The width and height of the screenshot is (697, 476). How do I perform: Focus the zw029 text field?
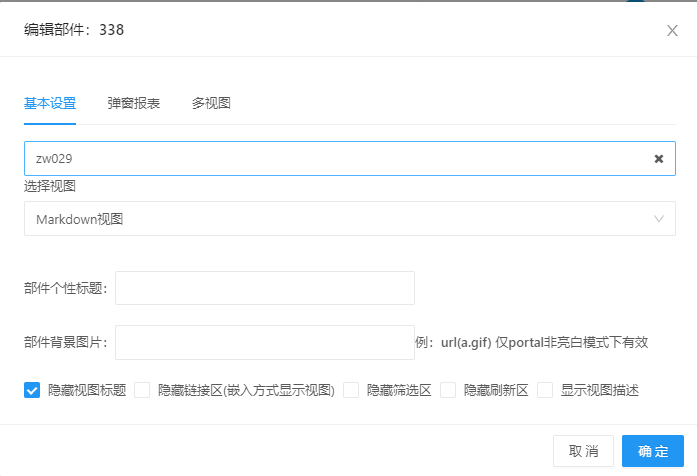click(x=330, y=159)
